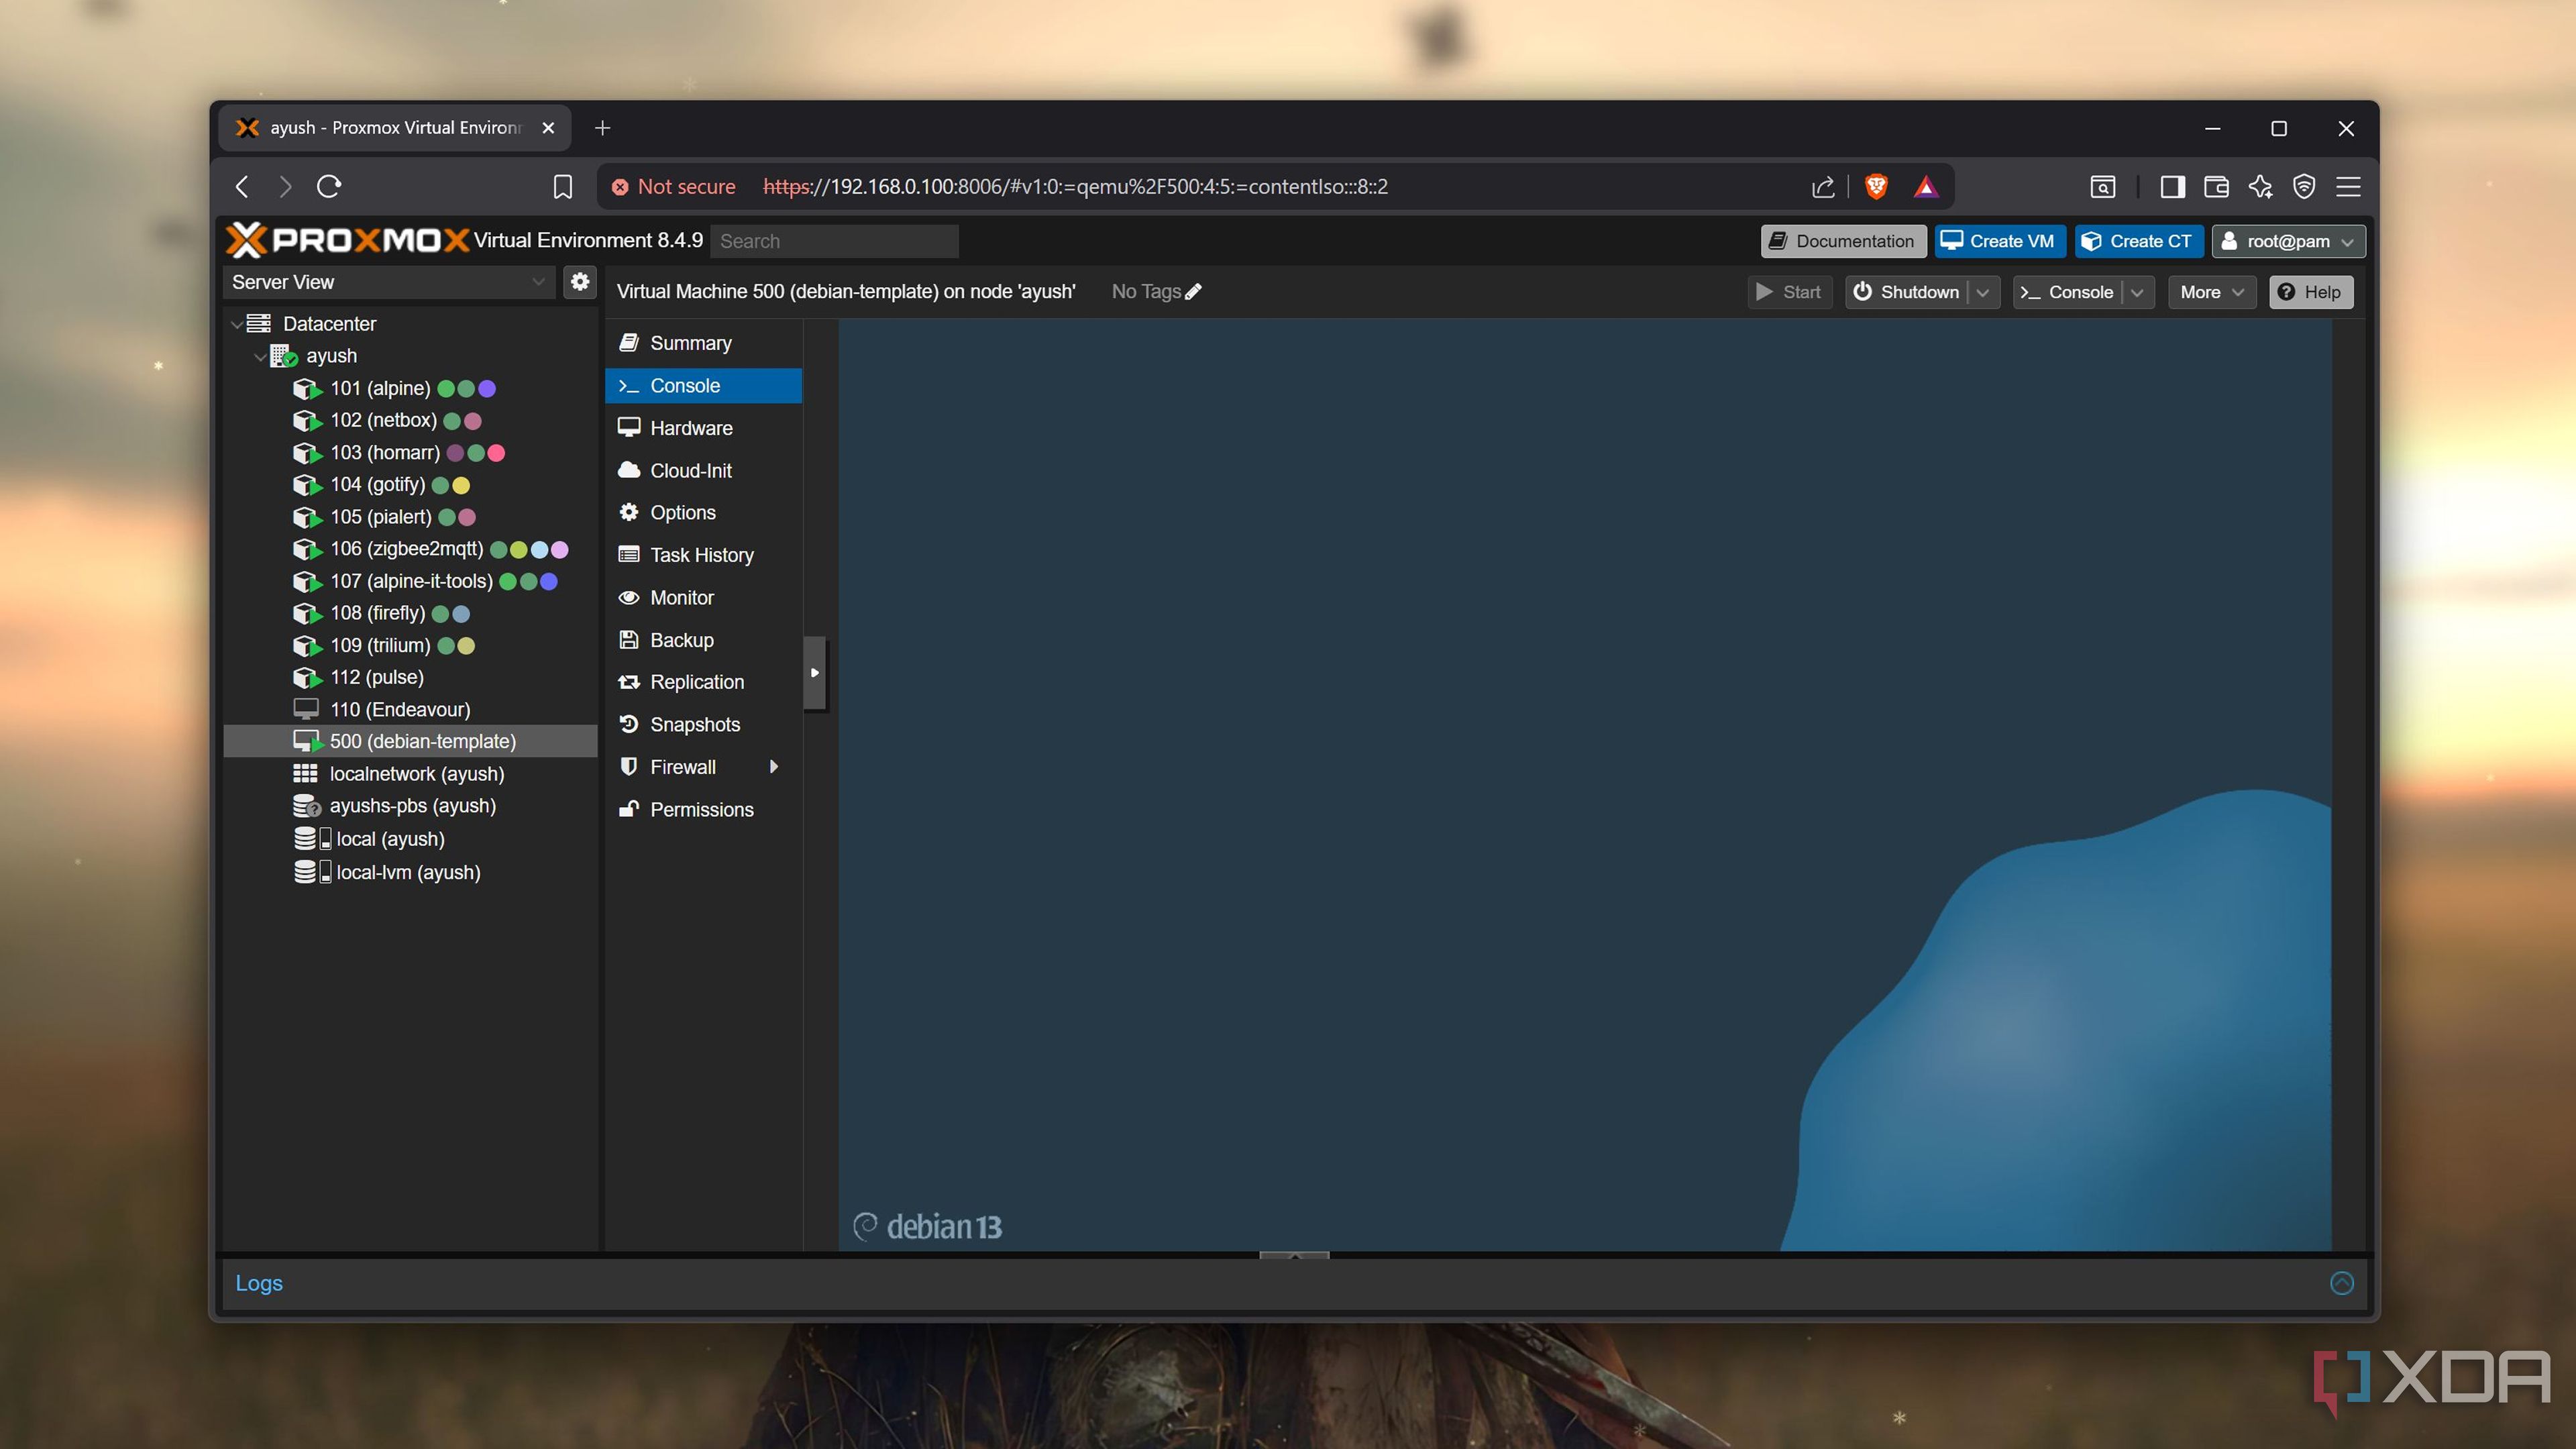
Task: Click the Shutdown button
Action: coord(1907,292)
